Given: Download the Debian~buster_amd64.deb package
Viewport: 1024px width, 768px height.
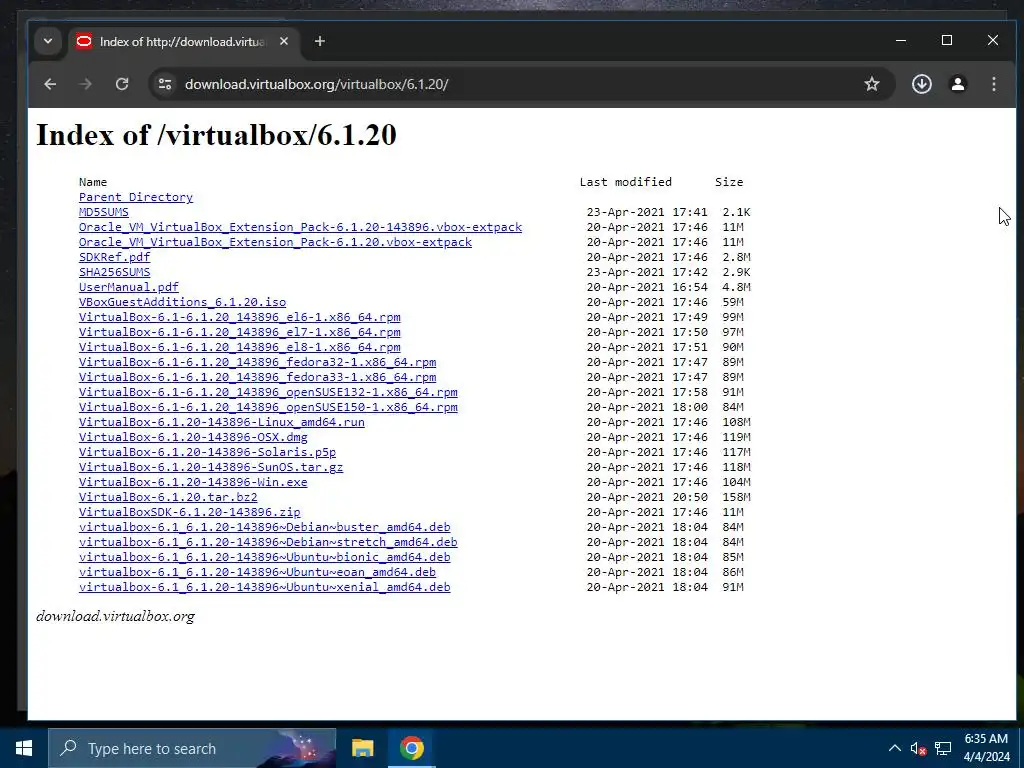Looking at the screenshot, I should click(x=264, y=528).
